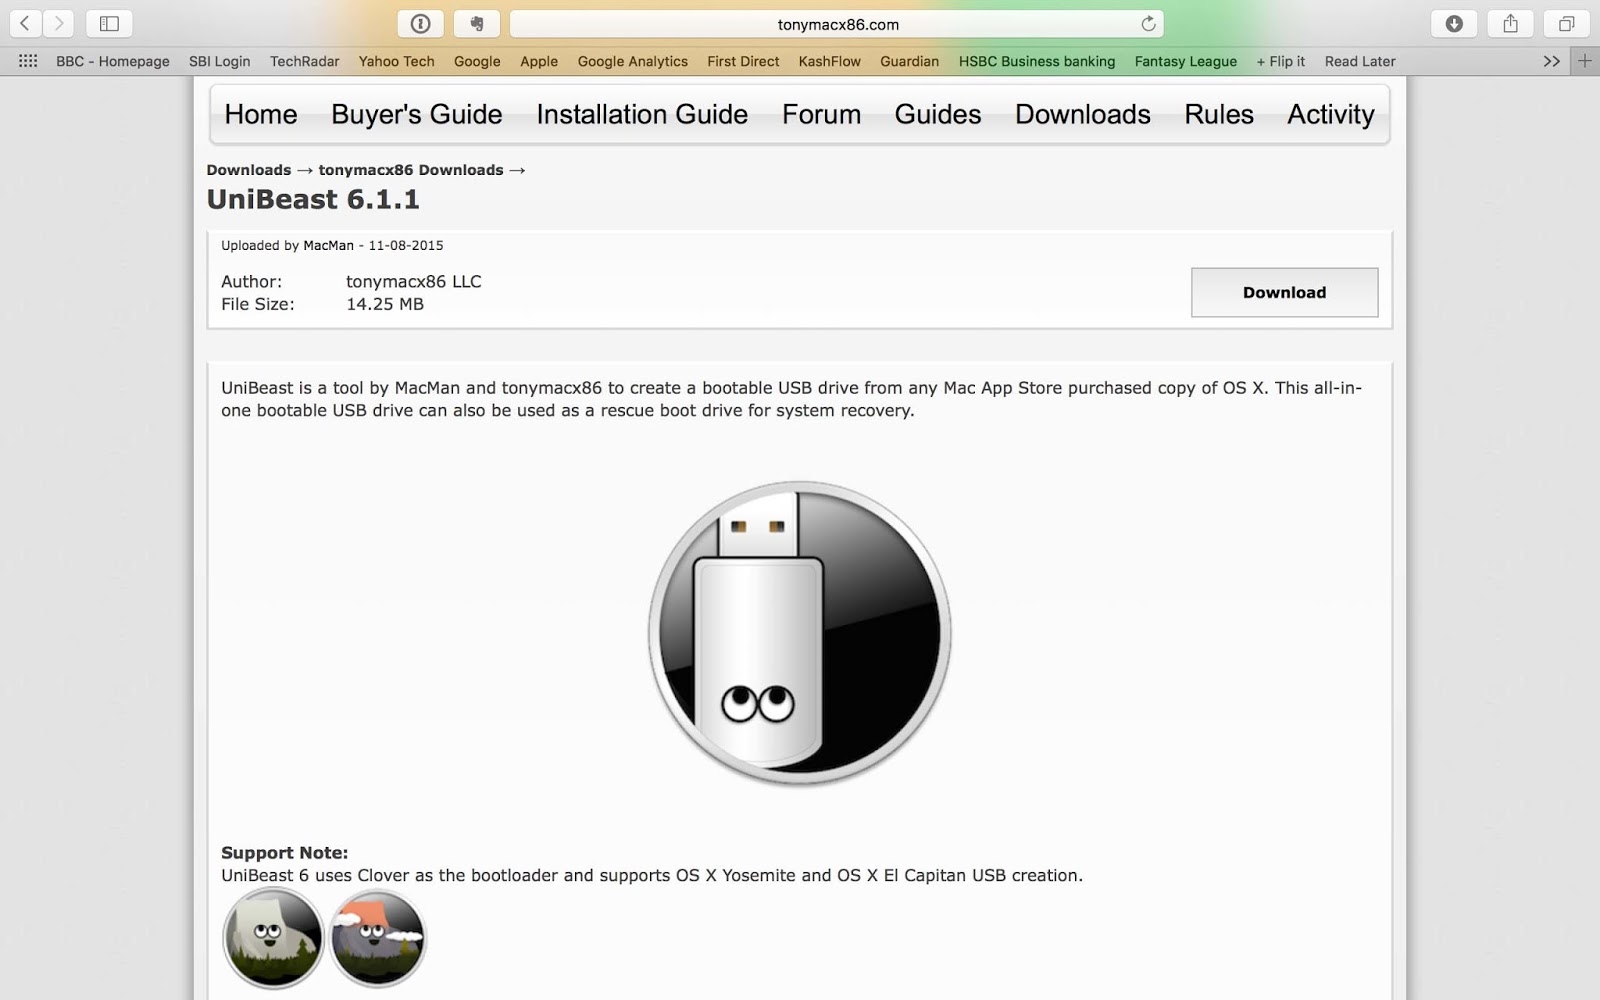Open the Activity nav item
The image size is (1600, 1000).
coord(1331,114)
